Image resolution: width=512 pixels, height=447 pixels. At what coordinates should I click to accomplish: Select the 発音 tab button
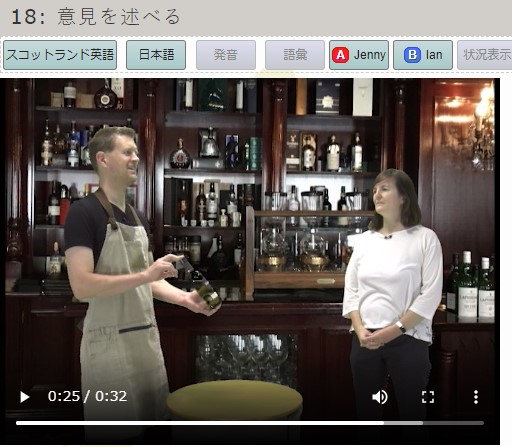tap(226, 55)
